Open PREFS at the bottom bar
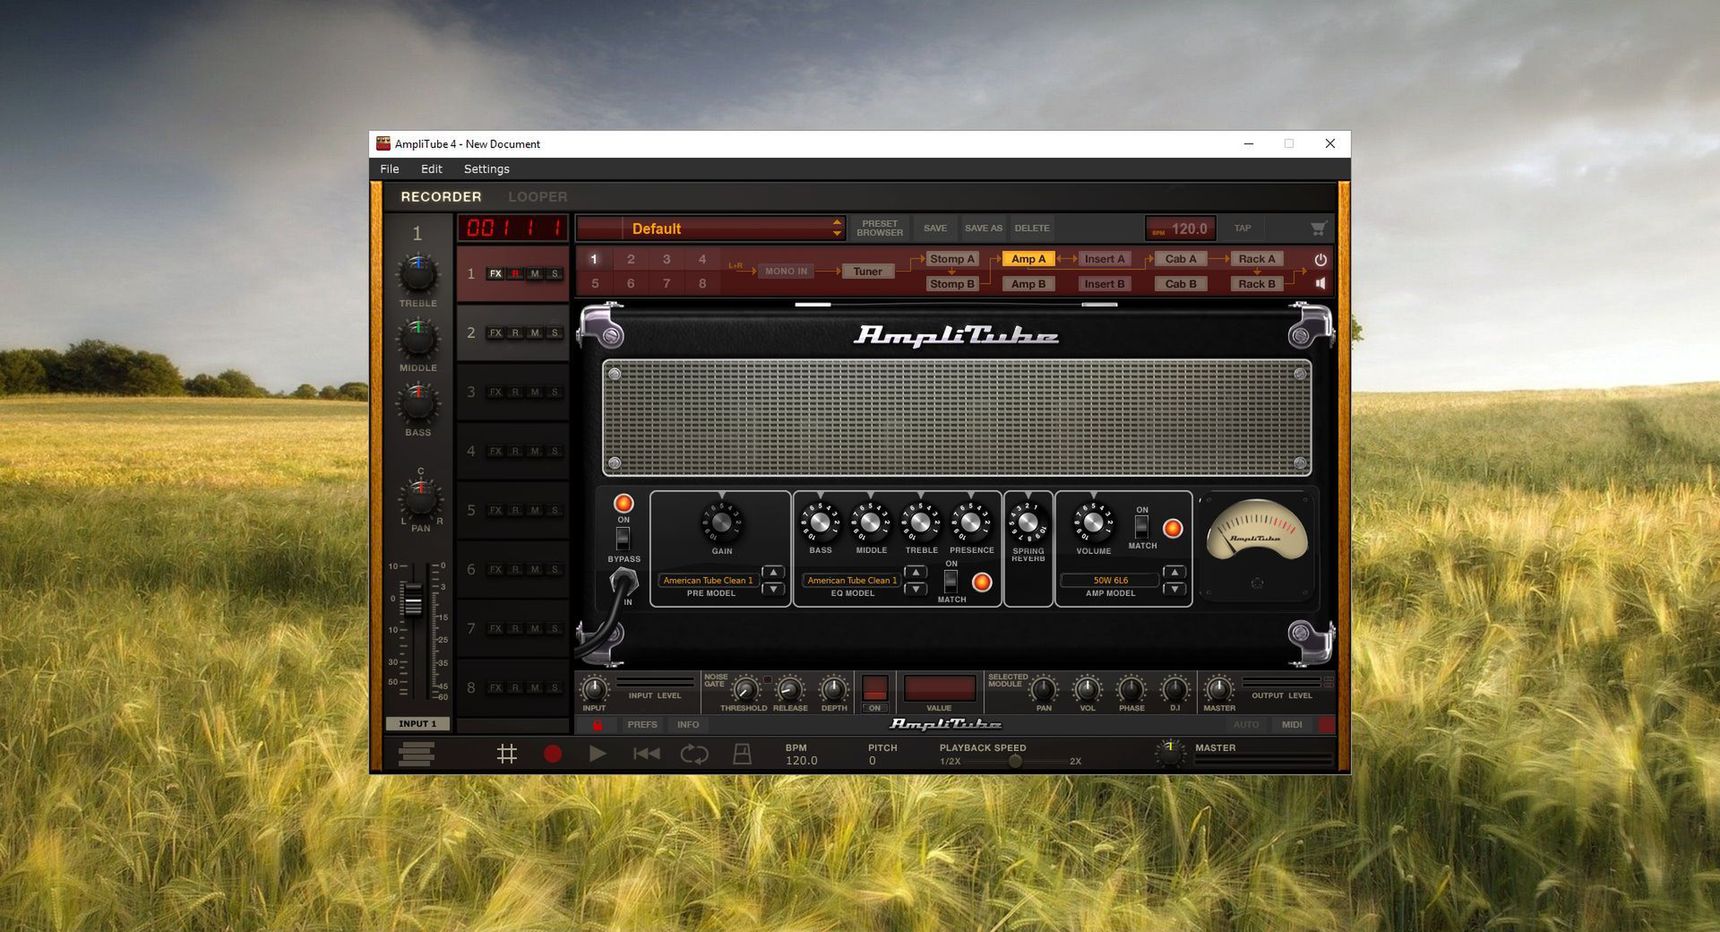 click(x=642, y=725)
